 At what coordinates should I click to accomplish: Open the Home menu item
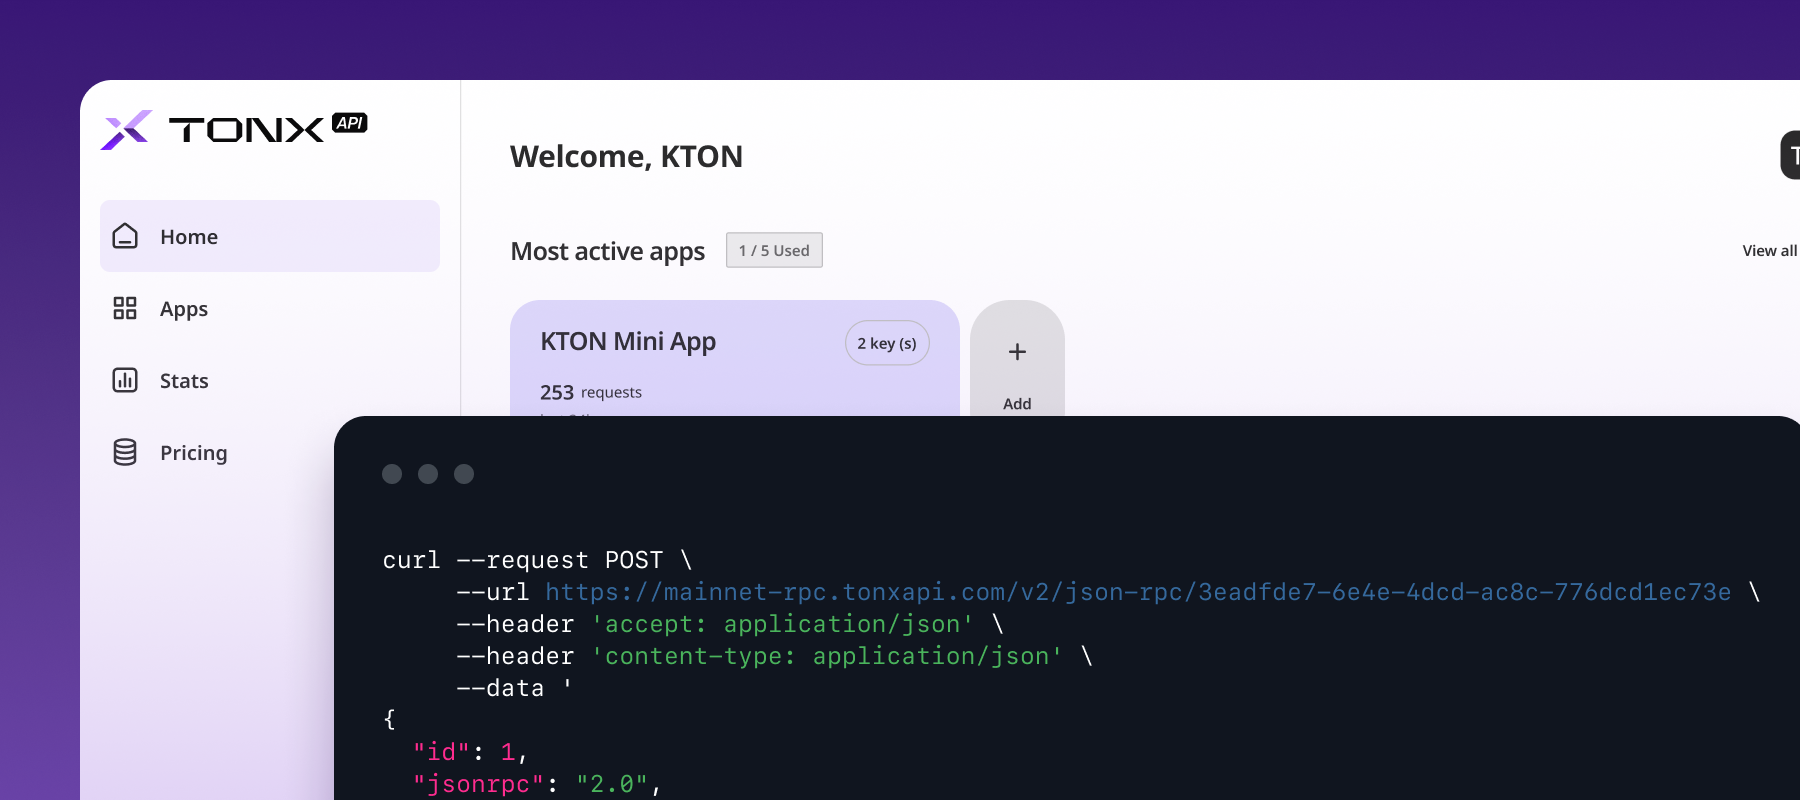[x=270, y=236]
